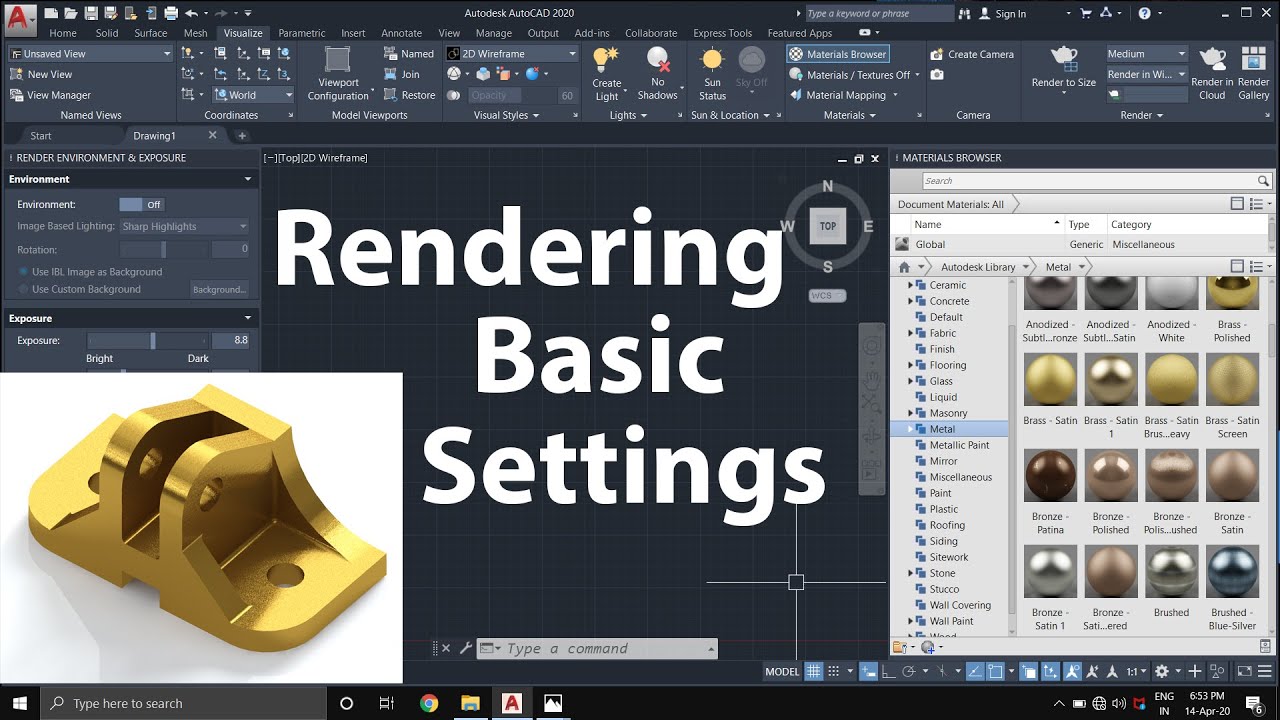Click the TOP face of the ViewCube
The height and width of the screenshot is (720, 1280).
(828, 226)
